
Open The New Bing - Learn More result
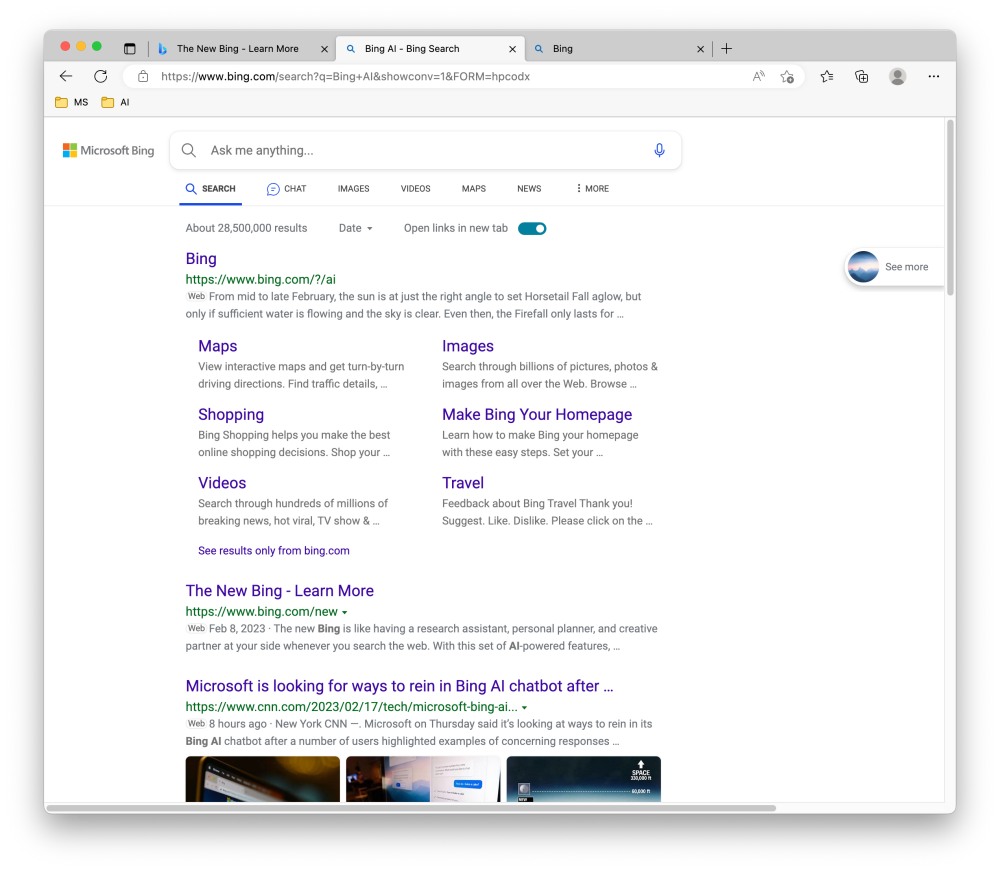click(279, 591)
